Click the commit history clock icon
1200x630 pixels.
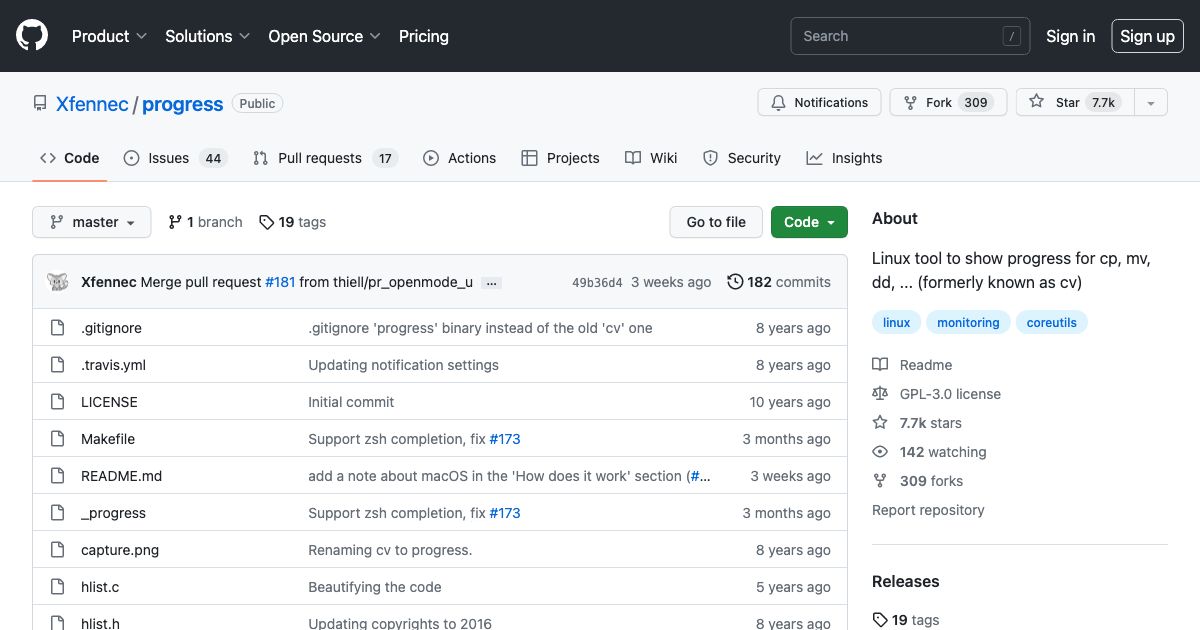(x=736, y=282)
